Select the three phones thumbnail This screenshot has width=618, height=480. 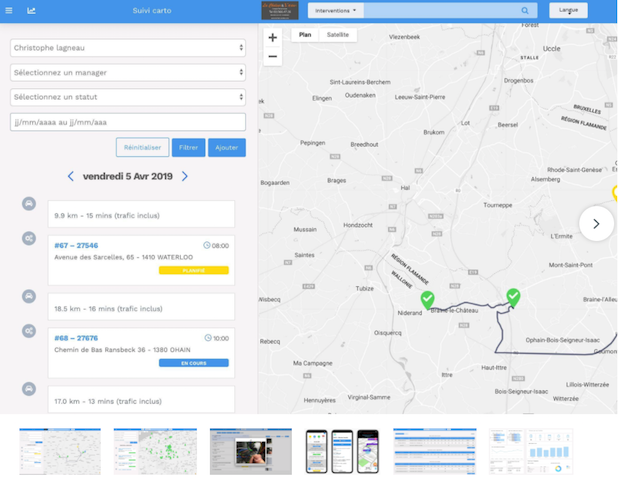coord(342,452)
